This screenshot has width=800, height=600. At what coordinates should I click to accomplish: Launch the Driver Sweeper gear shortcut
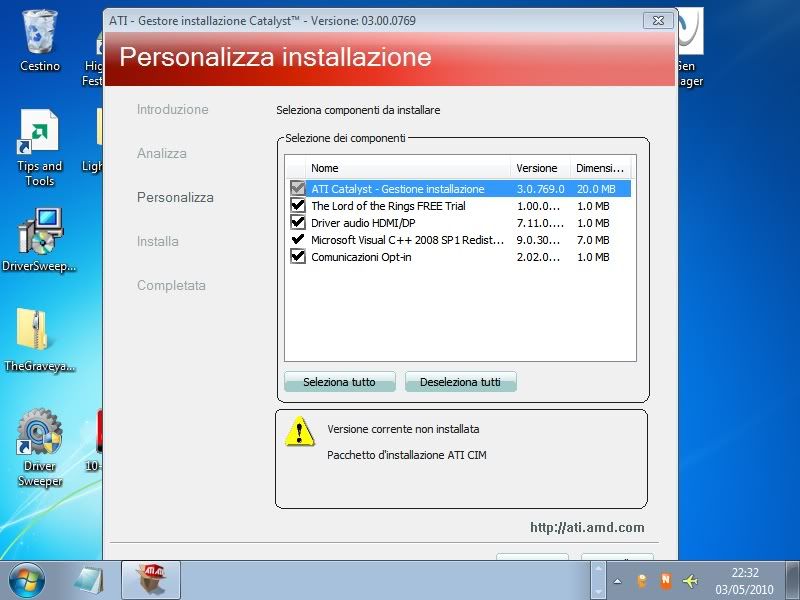pyautogui.click(x=39, y=448)
